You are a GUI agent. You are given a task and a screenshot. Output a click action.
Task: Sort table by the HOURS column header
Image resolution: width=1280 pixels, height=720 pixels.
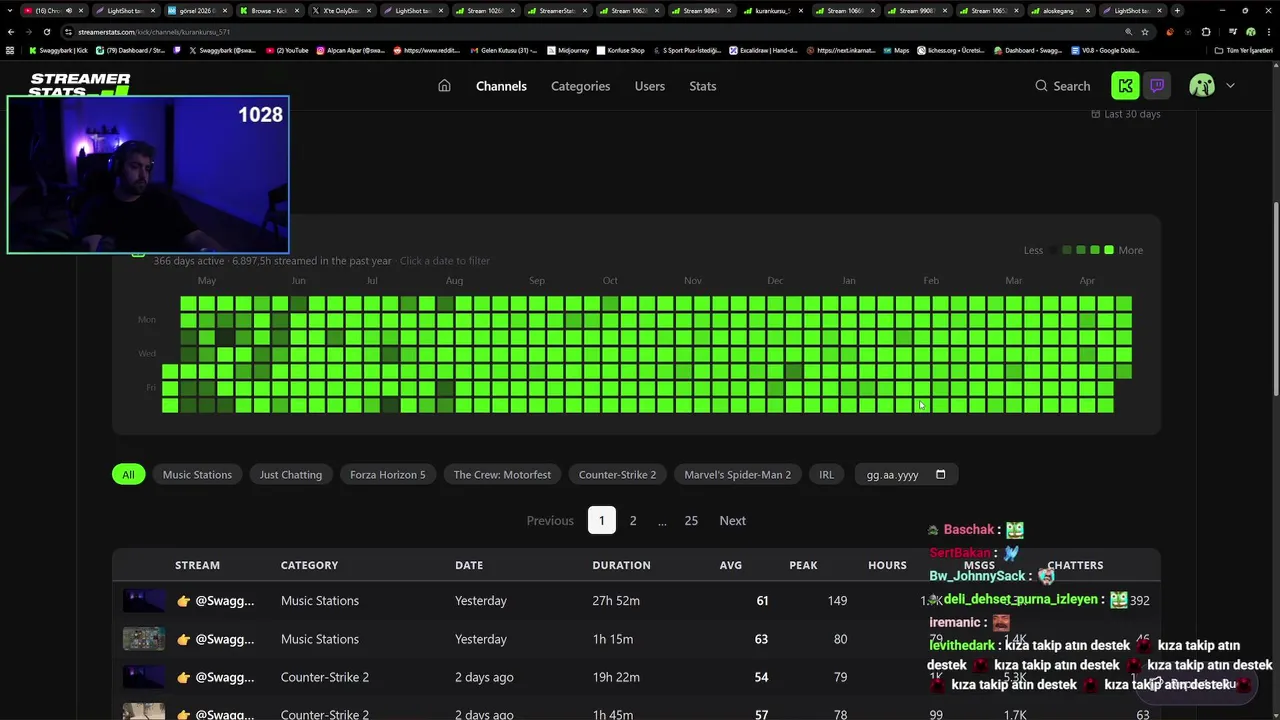pos(887,565)
